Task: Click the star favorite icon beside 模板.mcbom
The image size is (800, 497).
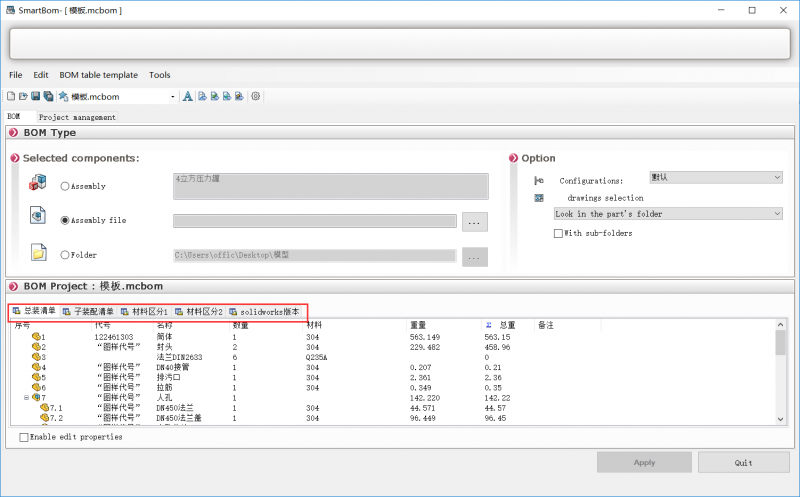Action: point(63,96)
